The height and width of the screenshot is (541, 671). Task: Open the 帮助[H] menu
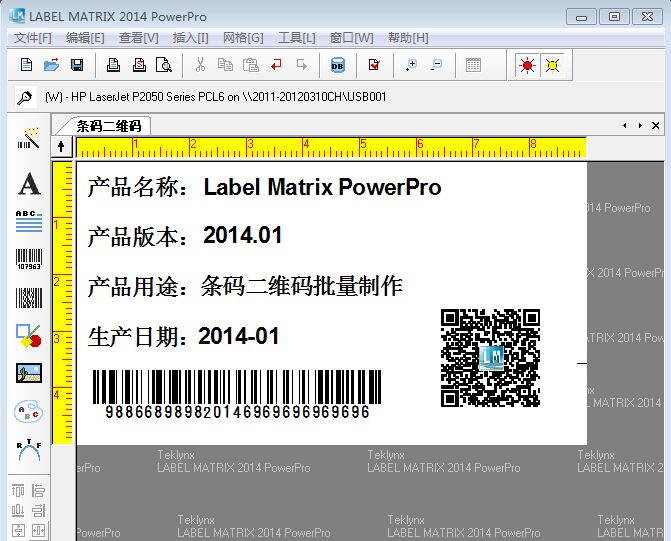pyautogui.click(x=408, y=38)
